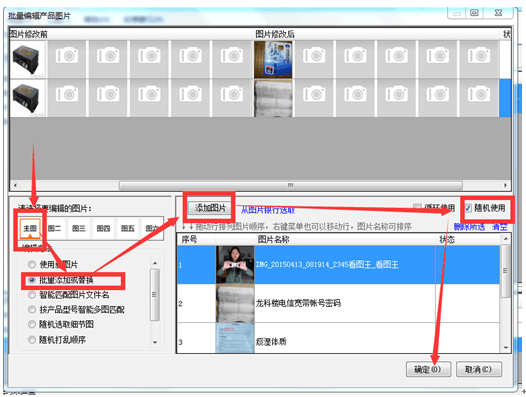The height and width of the screenshot is (397, 526).
Task: Enable the 循环使用 checkbox
Action: 417,207
